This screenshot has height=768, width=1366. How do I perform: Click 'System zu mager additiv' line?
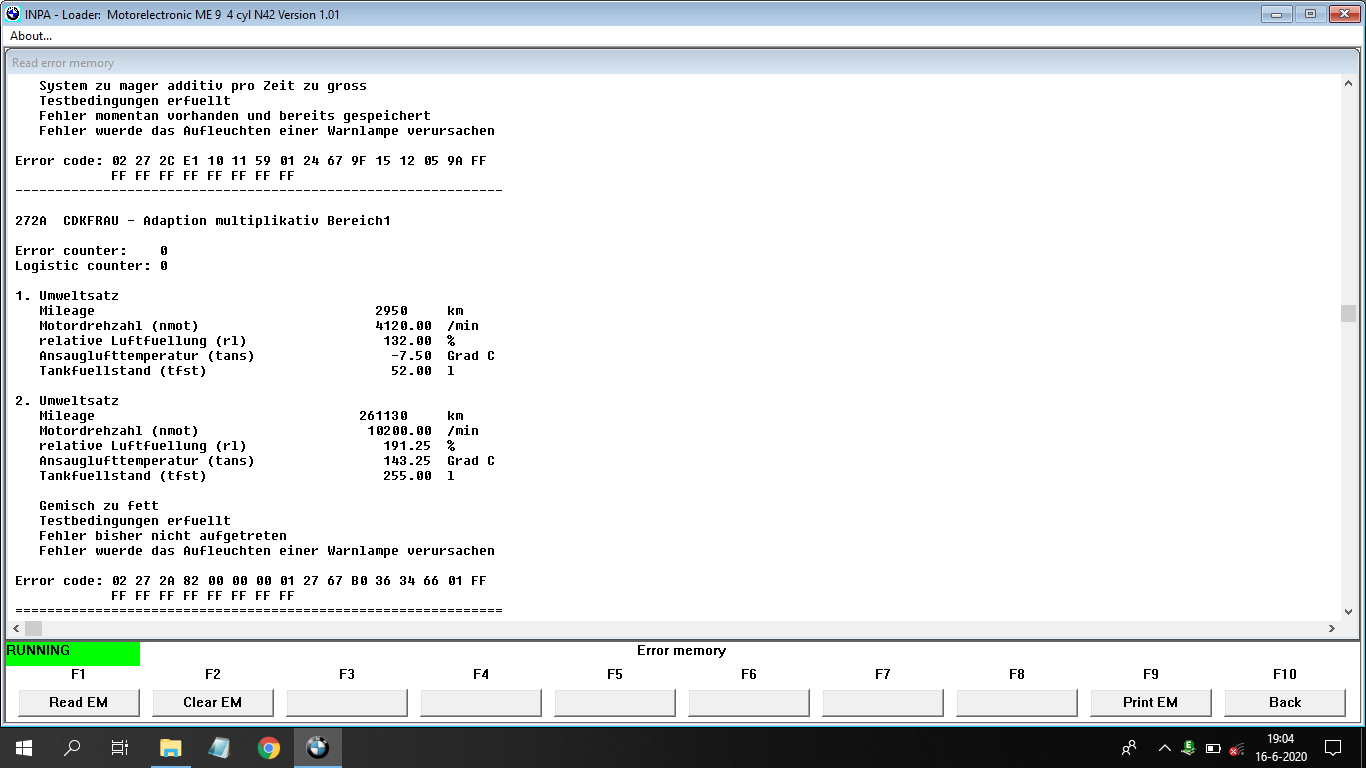click(203, 86)
